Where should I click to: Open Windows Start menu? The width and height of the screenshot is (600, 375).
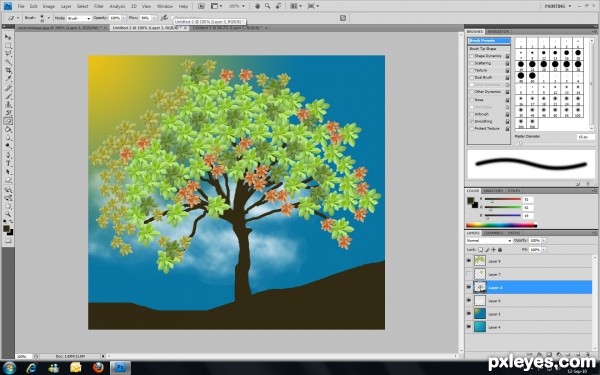click(x=9, y=368)
